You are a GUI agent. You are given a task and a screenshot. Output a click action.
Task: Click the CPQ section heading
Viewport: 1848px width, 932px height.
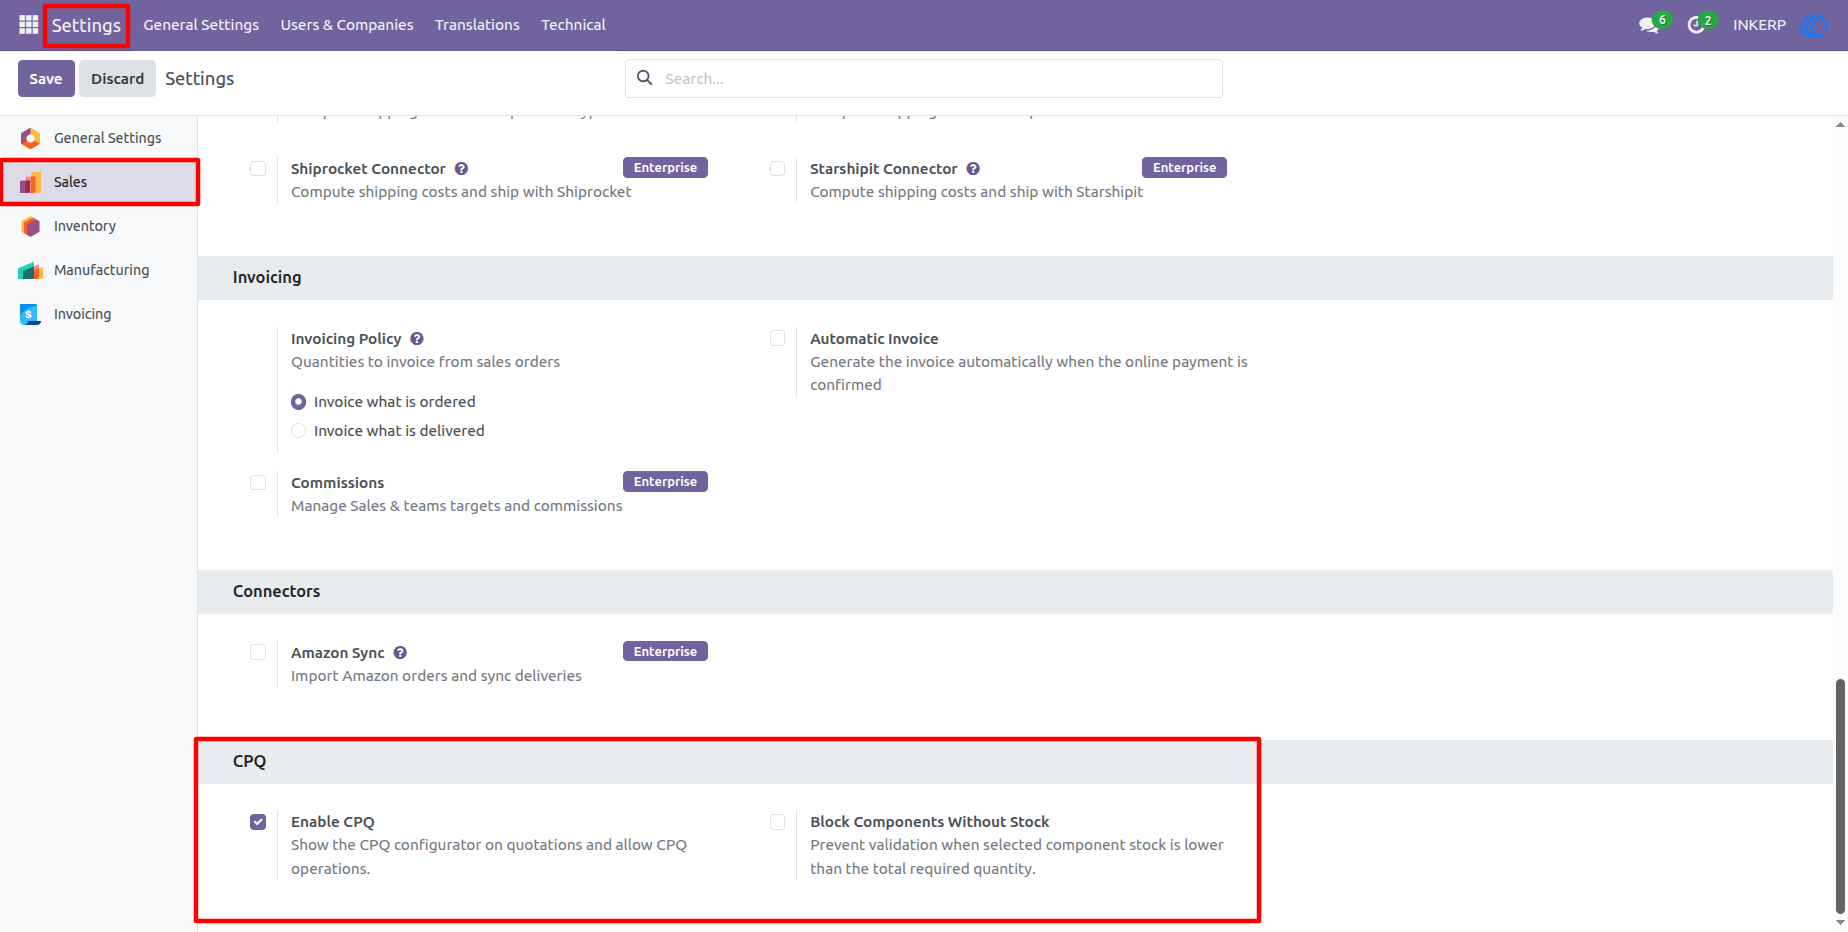click(x=249, y=761)
